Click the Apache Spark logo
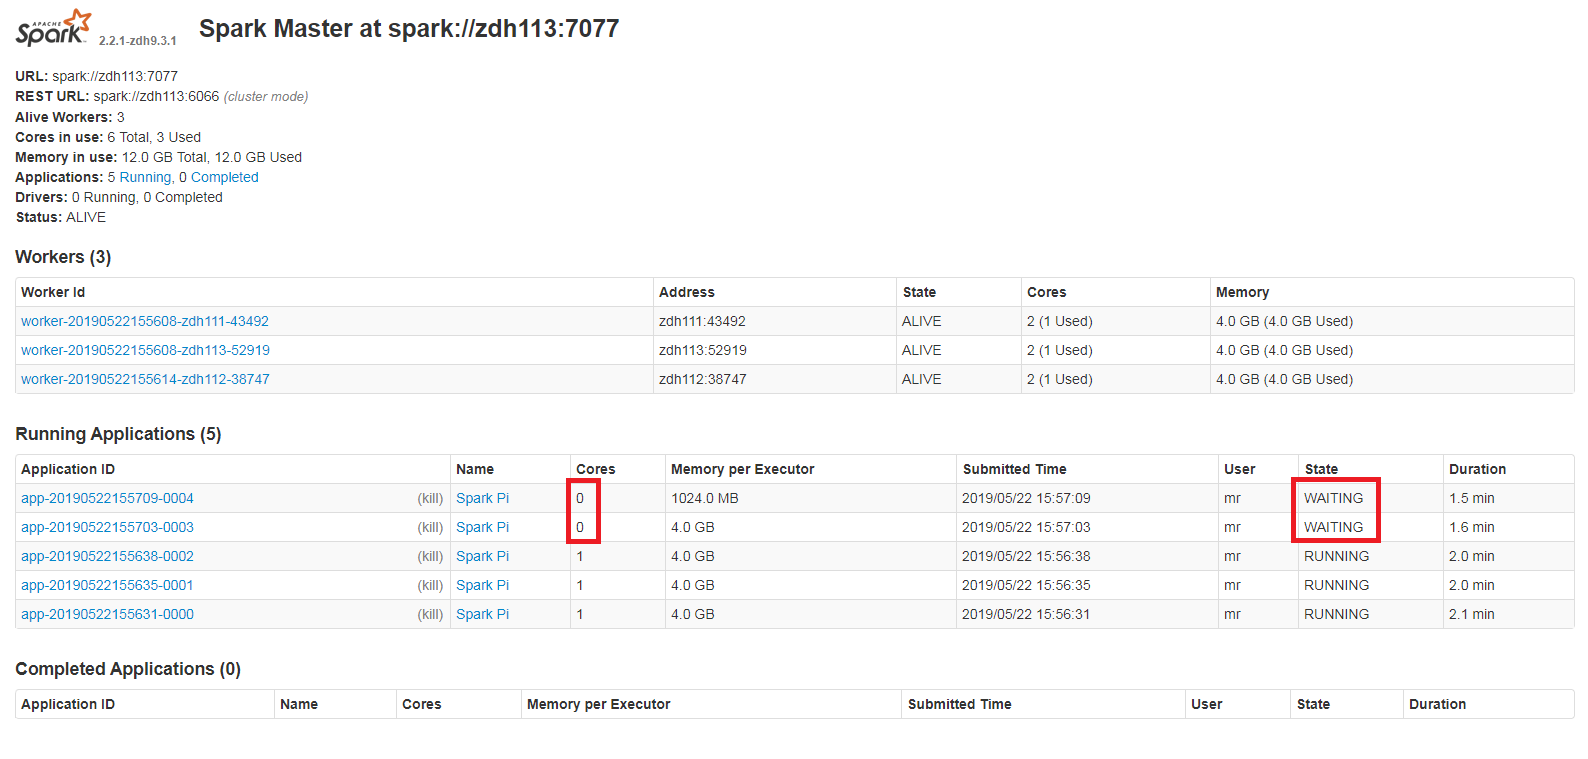 pos(54,28)
